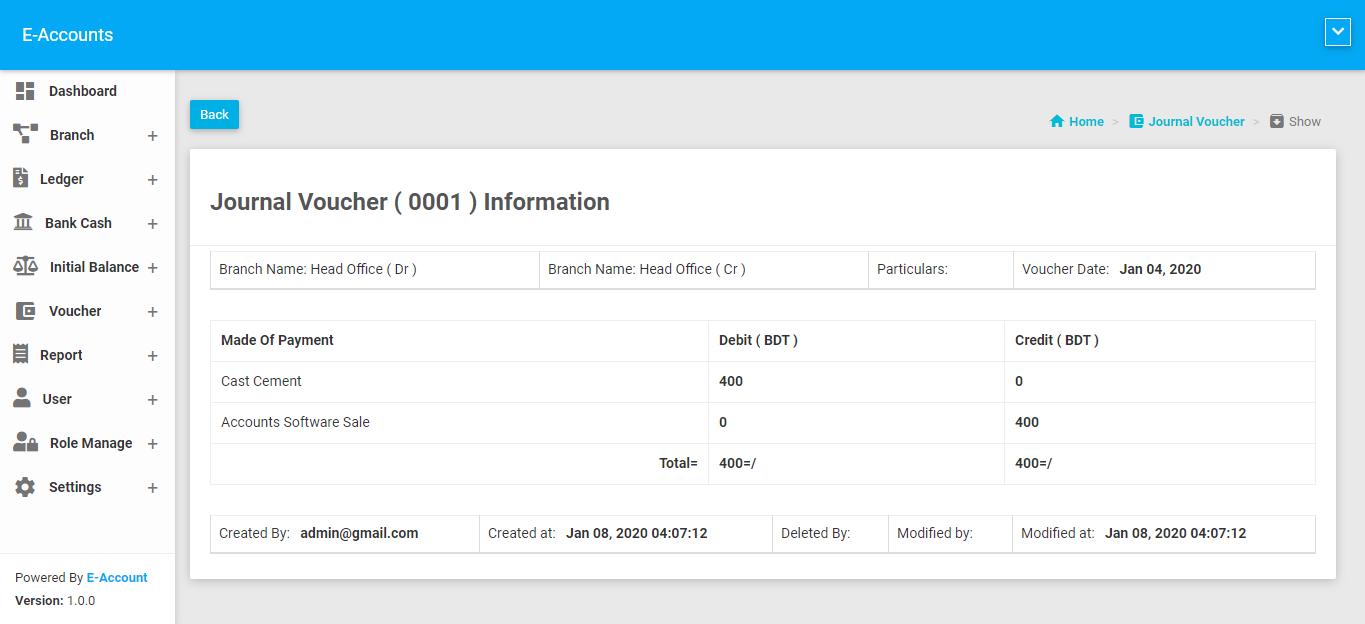
Task: Expand the Report submenu plus sign
Action: point(152,356)
